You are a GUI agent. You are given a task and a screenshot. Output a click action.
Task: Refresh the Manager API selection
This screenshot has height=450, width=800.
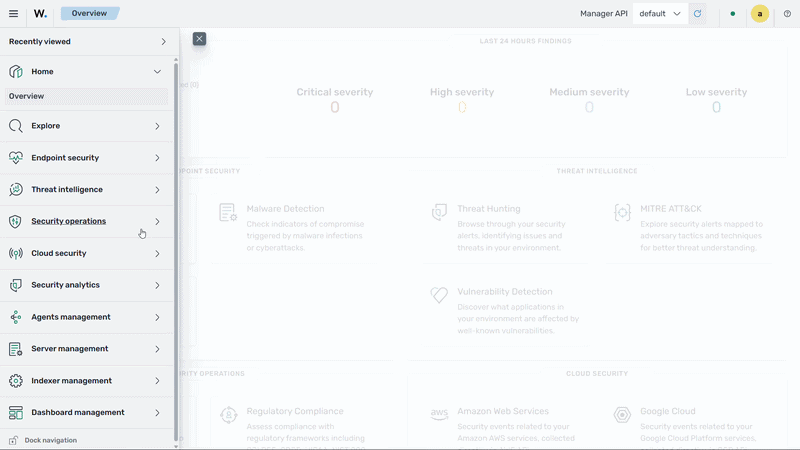tap(697, 14)
